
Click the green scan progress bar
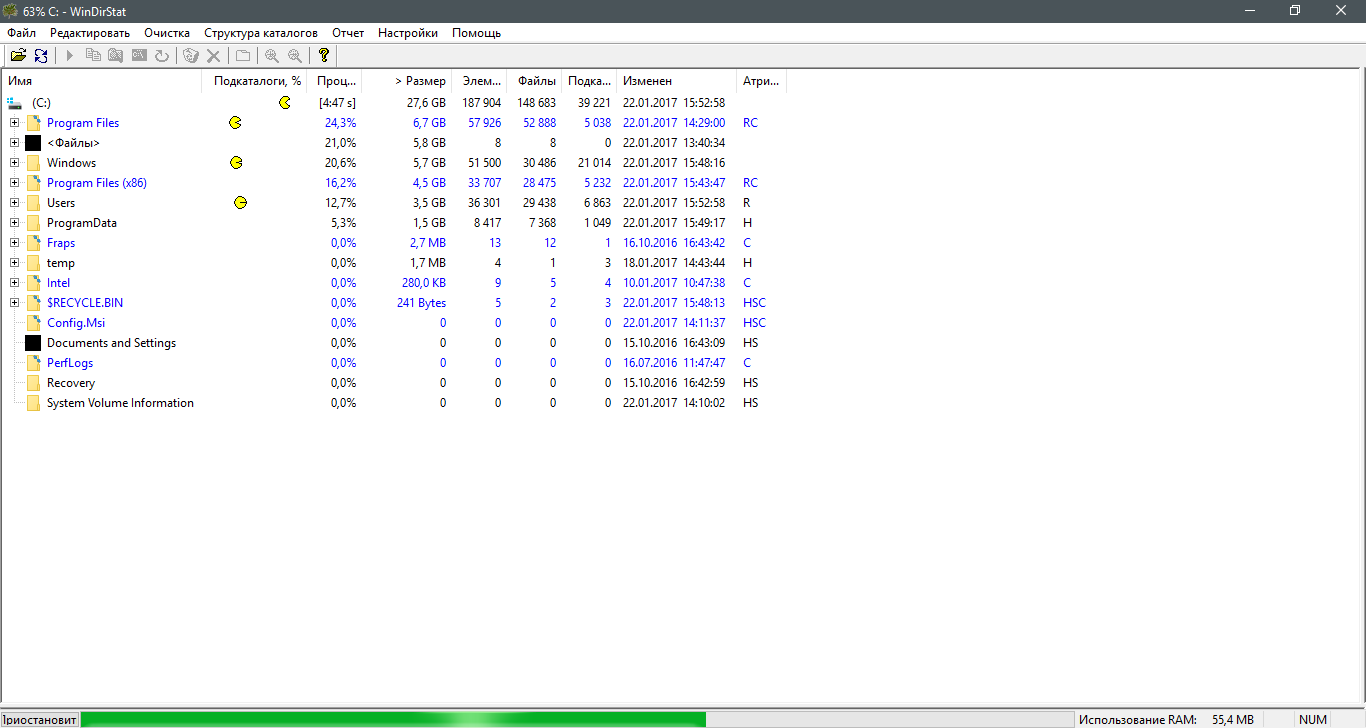point(392,719)
